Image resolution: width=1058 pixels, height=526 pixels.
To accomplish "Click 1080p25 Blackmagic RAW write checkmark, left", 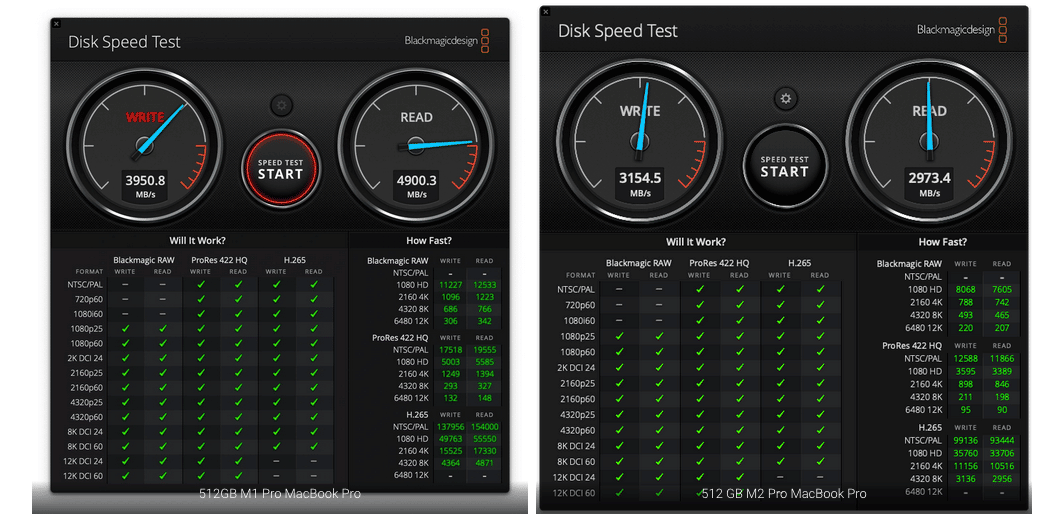I will (x=126, y=328).
